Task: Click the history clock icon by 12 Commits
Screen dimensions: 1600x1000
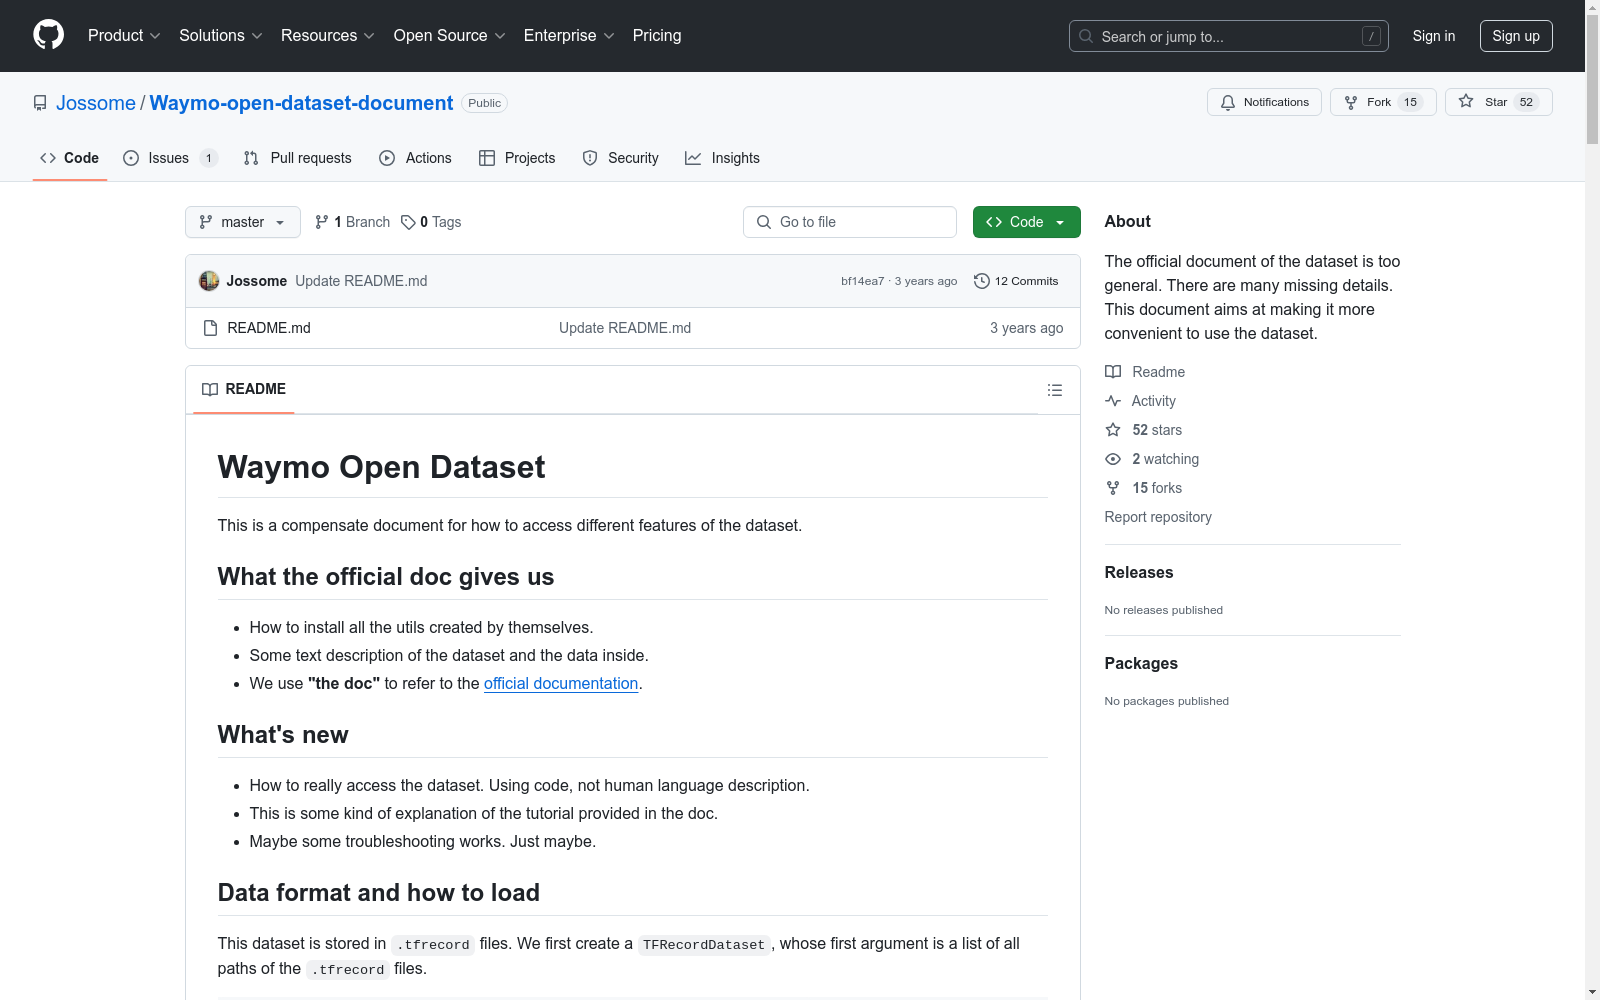Action: [x=982, y=281]
